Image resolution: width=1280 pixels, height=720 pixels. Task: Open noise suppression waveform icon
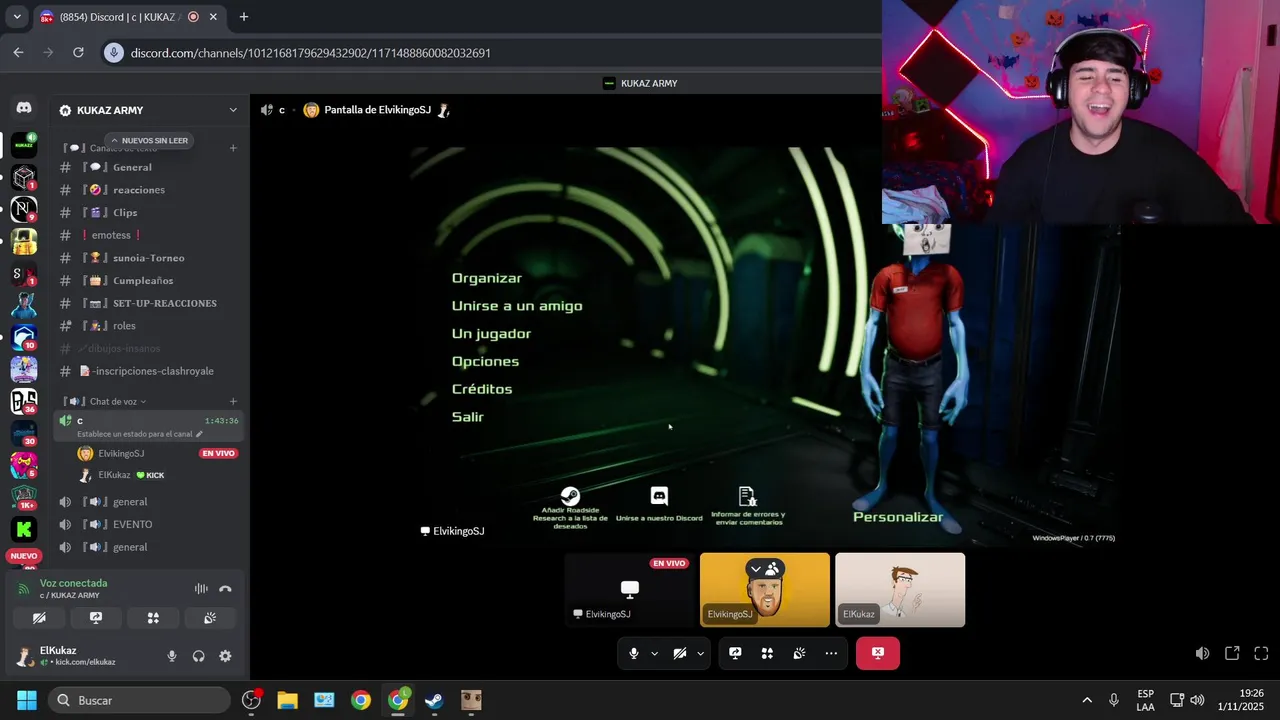coord(201,589)
